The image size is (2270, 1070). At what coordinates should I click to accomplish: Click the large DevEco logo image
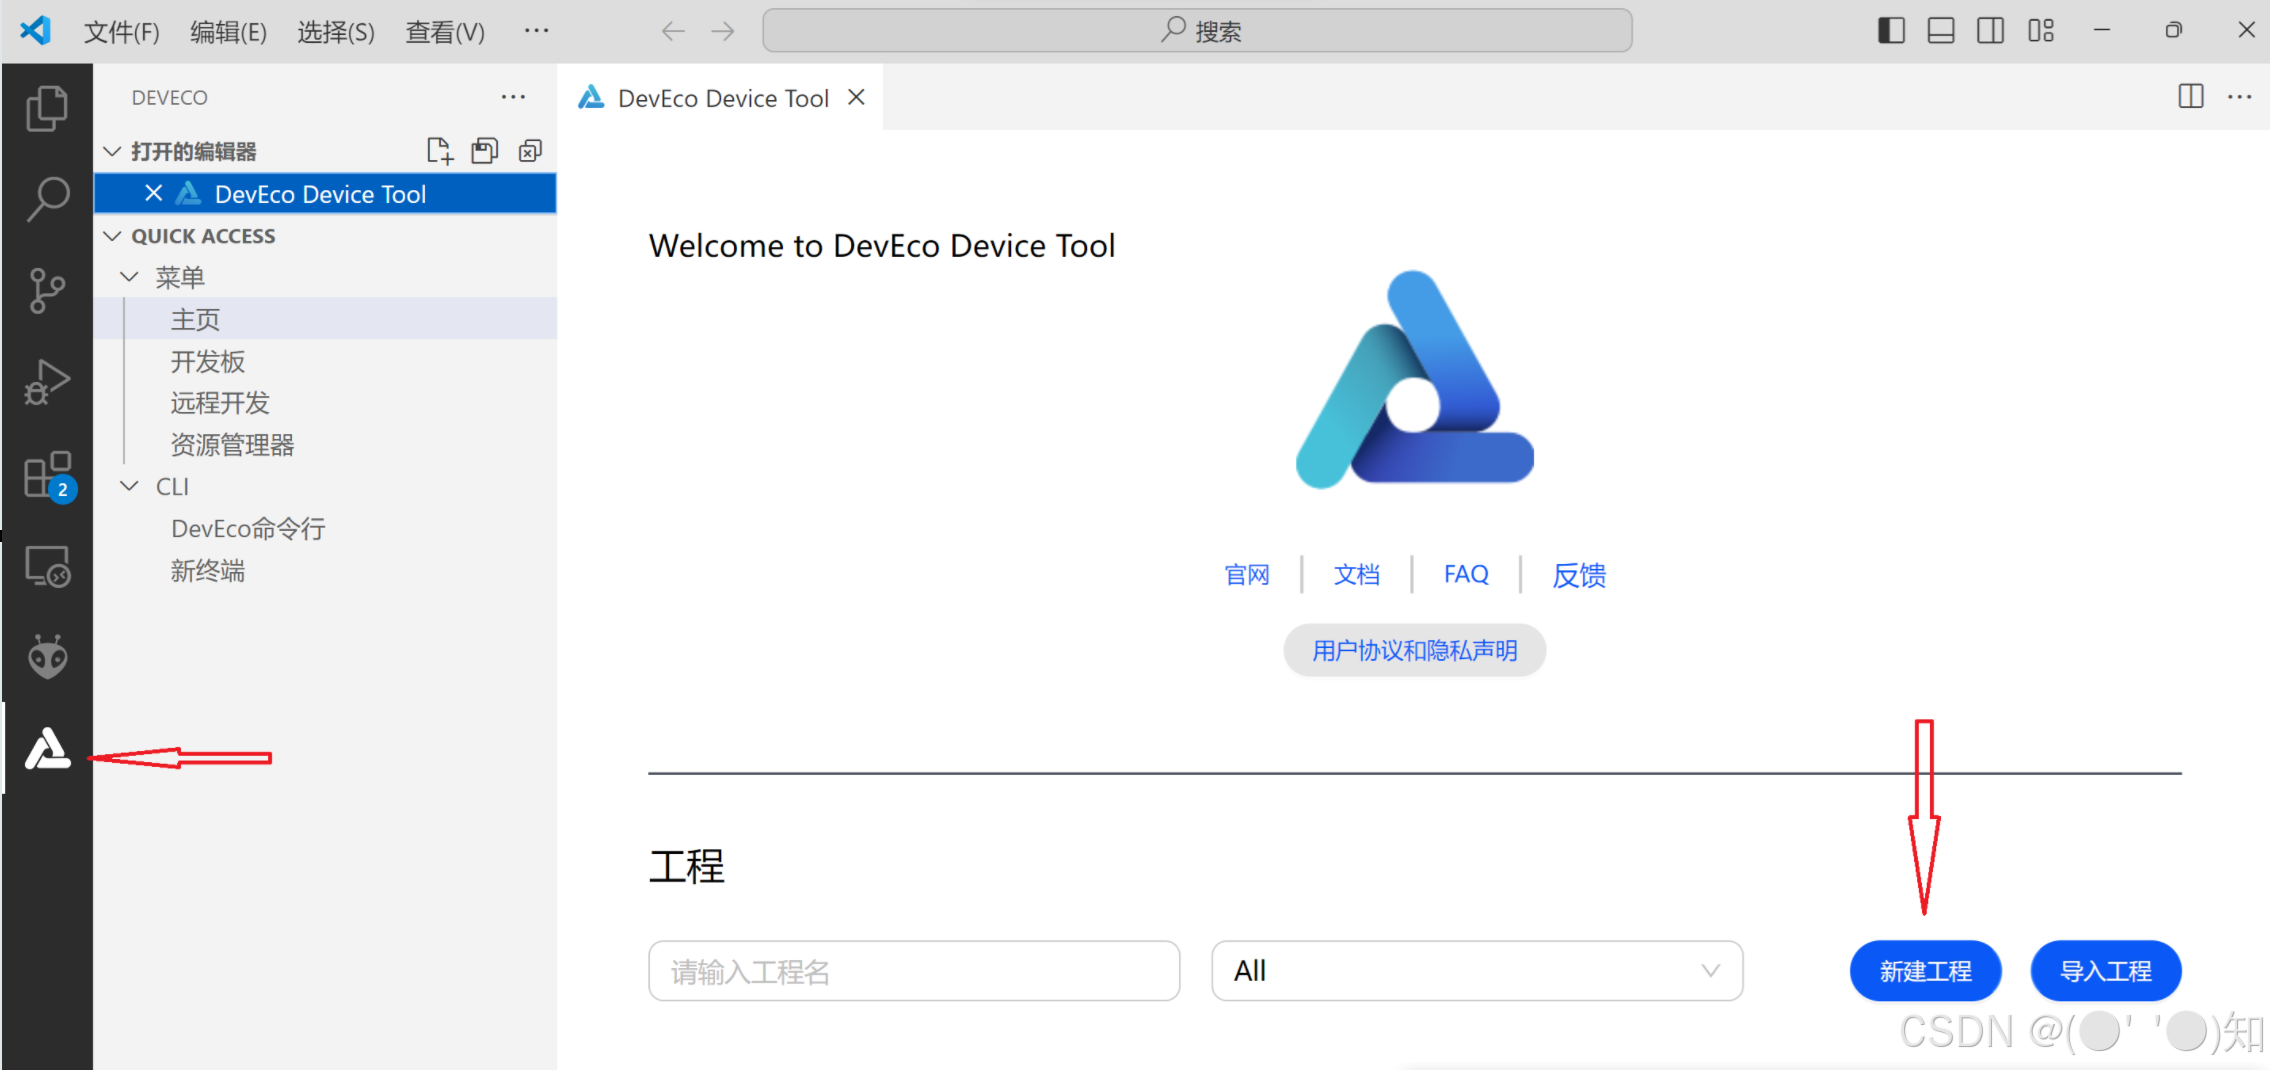coord(1414,380)
